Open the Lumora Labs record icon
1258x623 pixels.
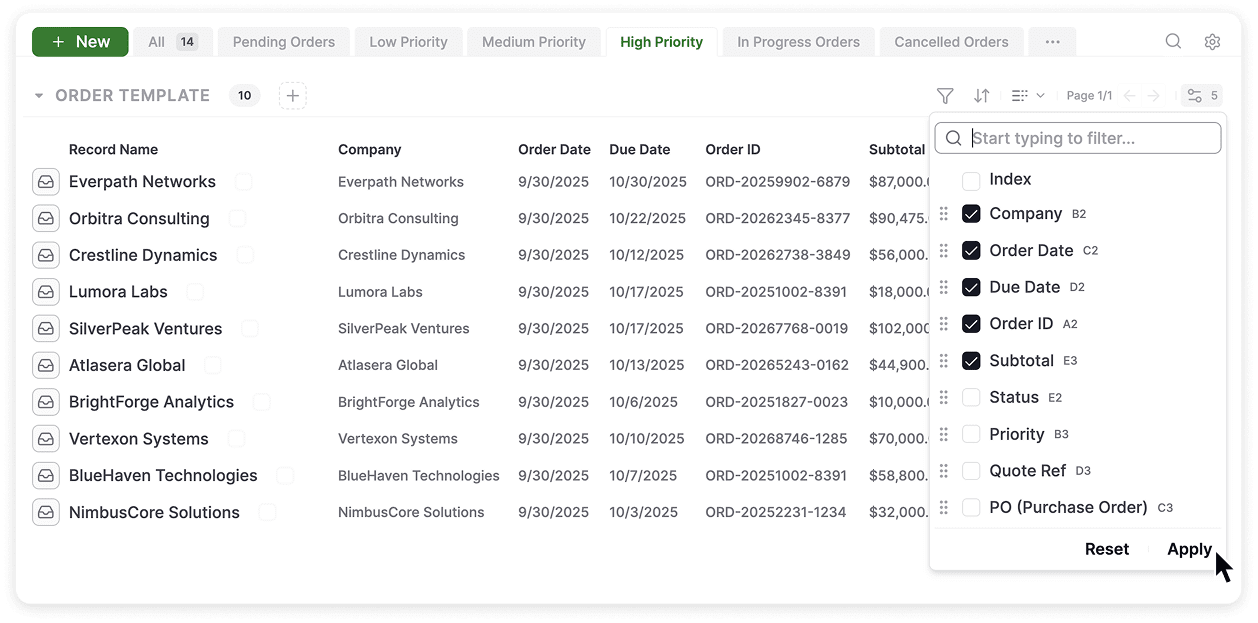pos(45,292)
